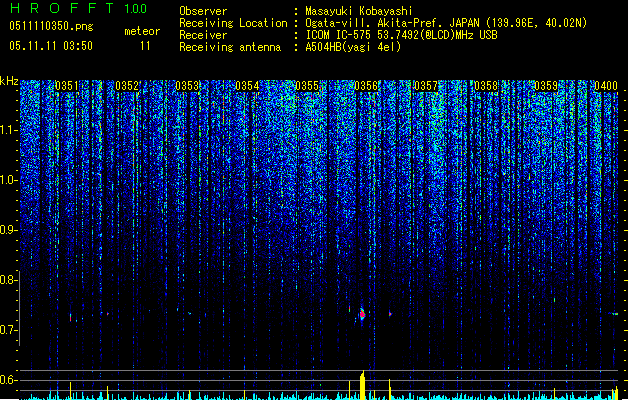629x400 pixels.
Task: Click the observer name Masayuki Kobayashi
Action: (358, 11)
